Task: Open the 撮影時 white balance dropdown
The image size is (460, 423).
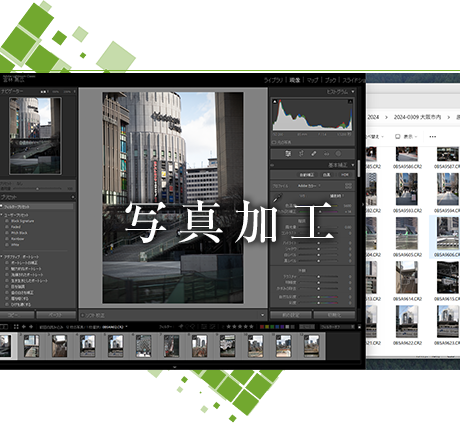Action: 337,196
